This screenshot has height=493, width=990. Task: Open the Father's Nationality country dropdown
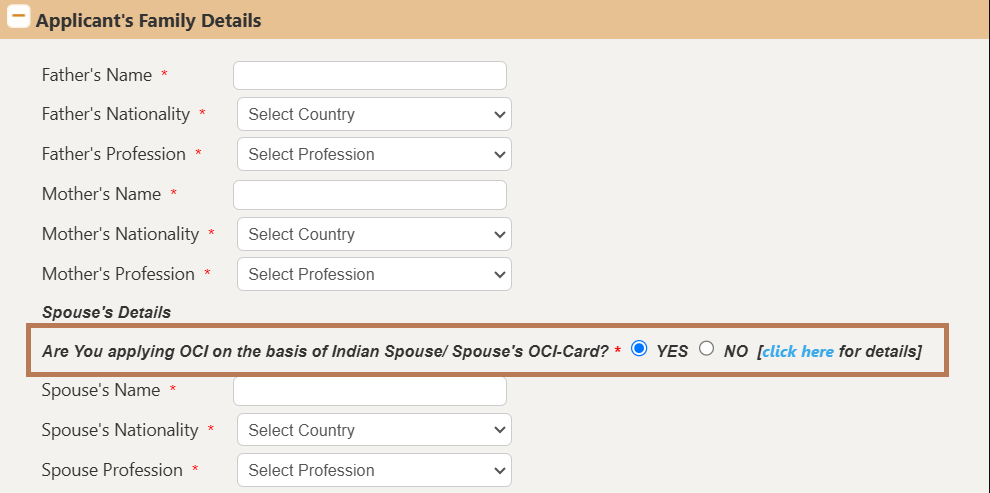point(374,114)
